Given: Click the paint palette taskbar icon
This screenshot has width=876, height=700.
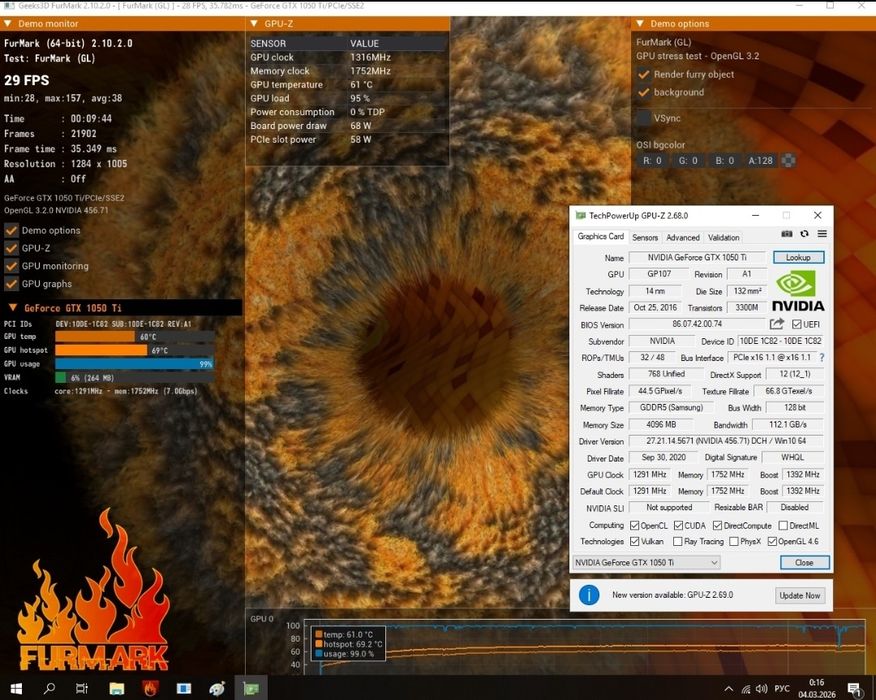Looking at the screenshot, I should (217, 688).
